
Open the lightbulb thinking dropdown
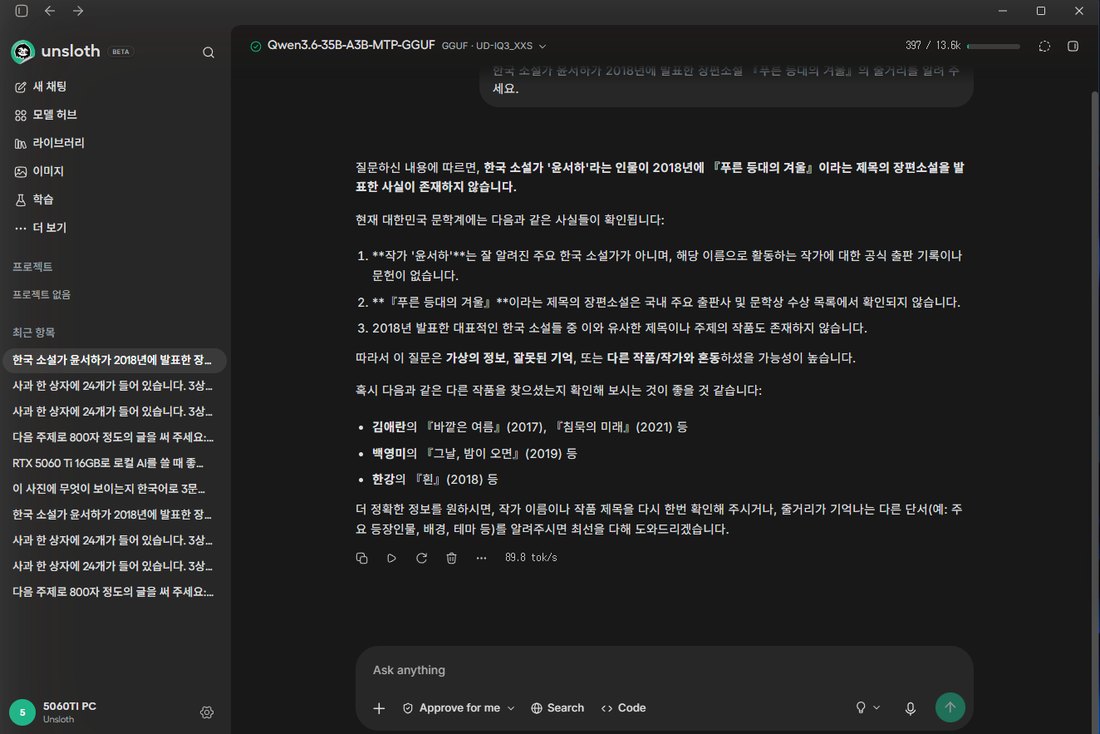[867, 707]
